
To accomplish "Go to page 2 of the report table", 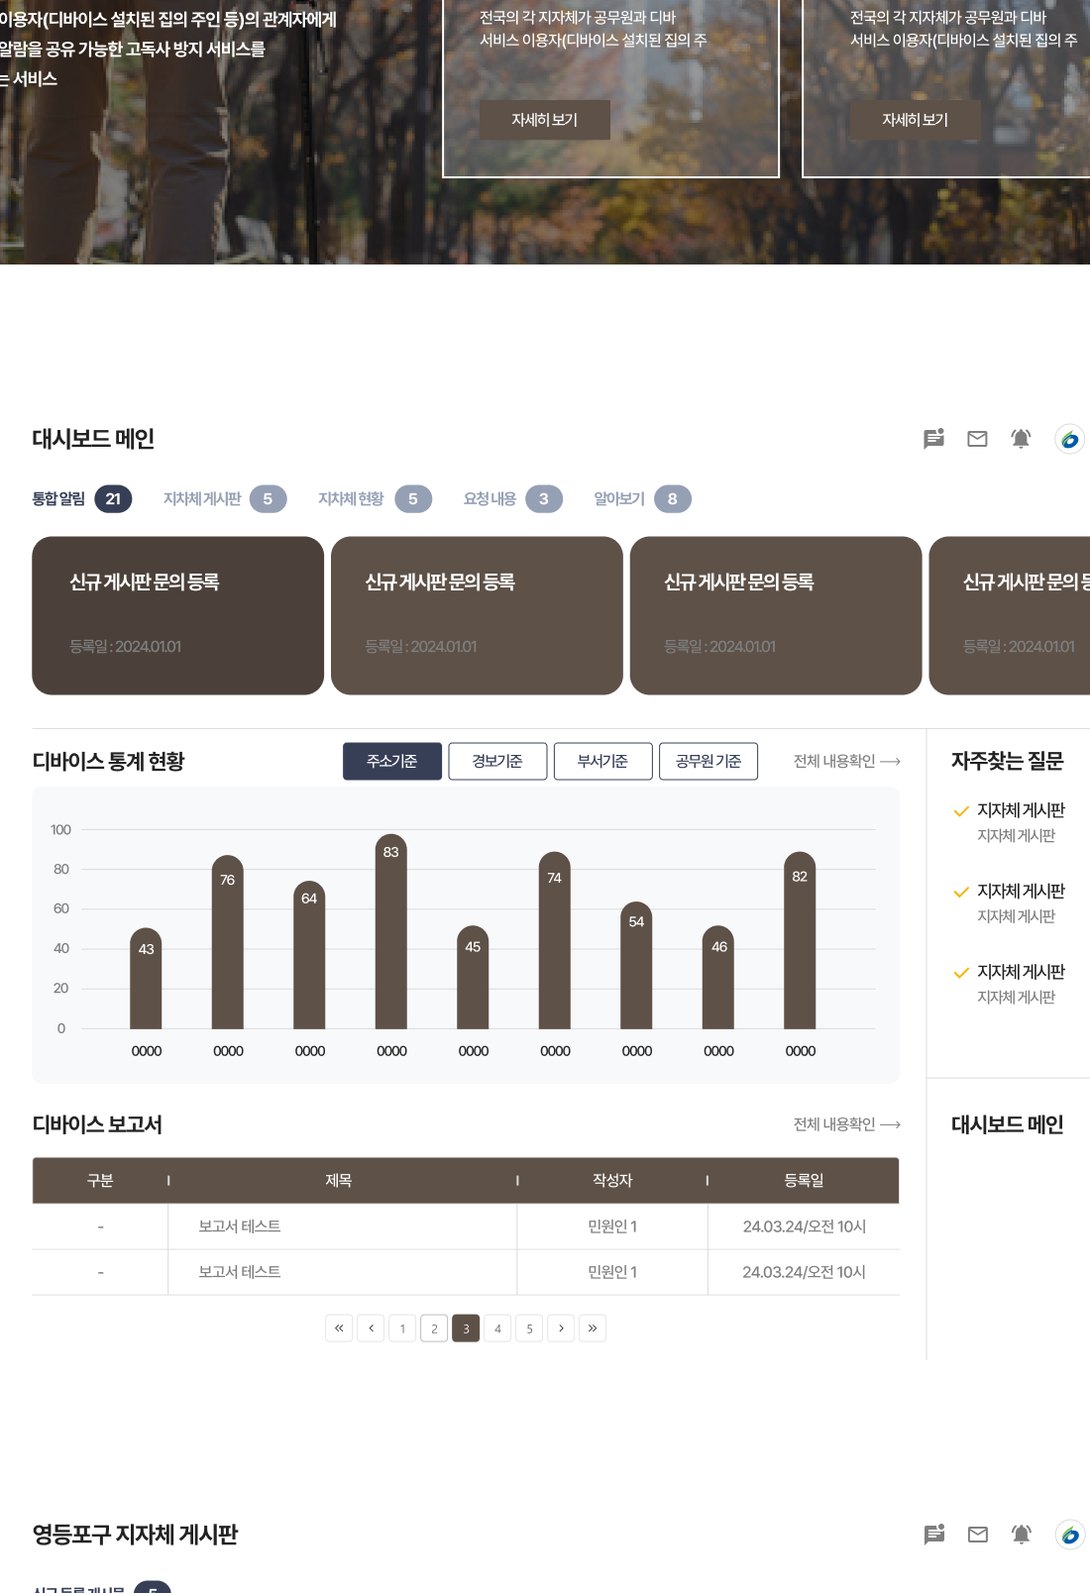I will point(434,1328).
